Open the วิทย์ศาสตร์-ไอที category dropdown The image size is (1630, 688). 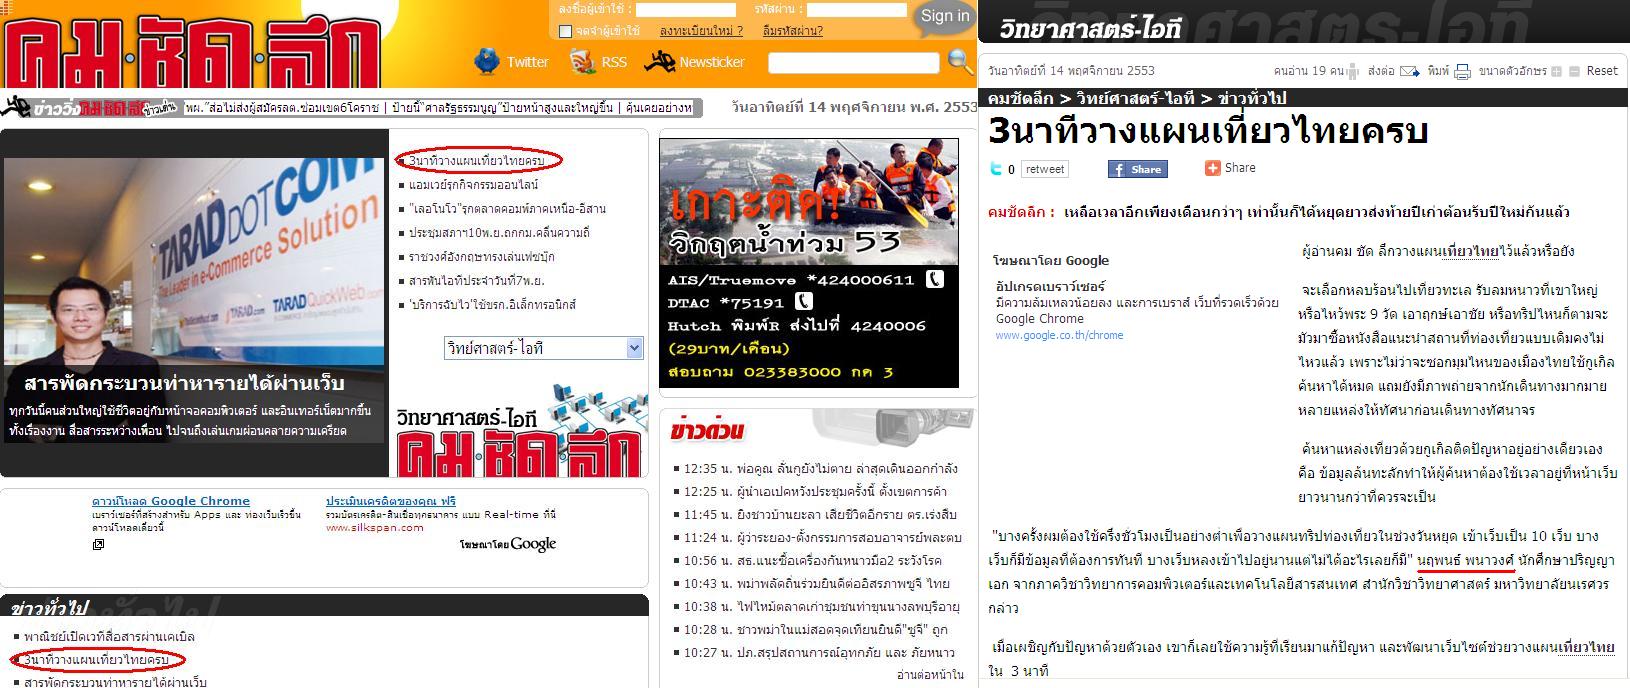click(x=543, y=348)
